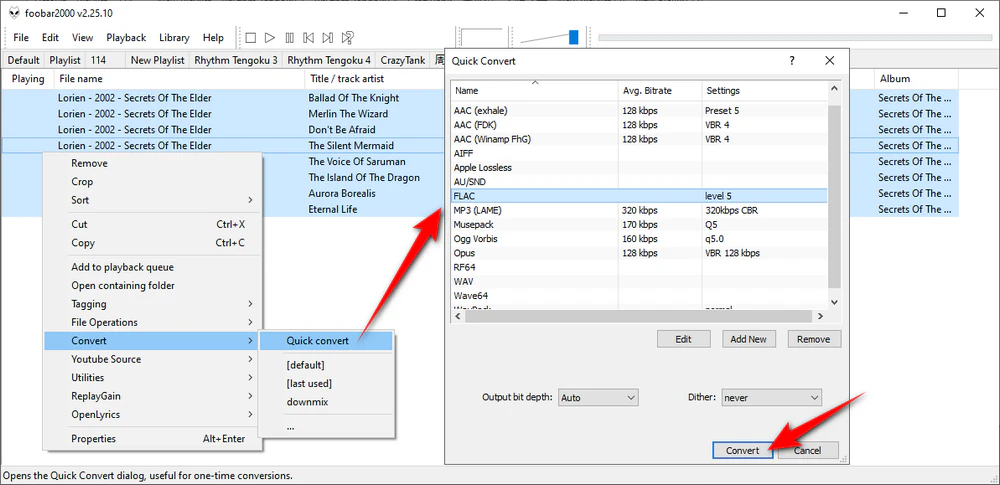1000x485 pixels.
Task: Open Properties from the context menu
Action: (x=153, y=439)
